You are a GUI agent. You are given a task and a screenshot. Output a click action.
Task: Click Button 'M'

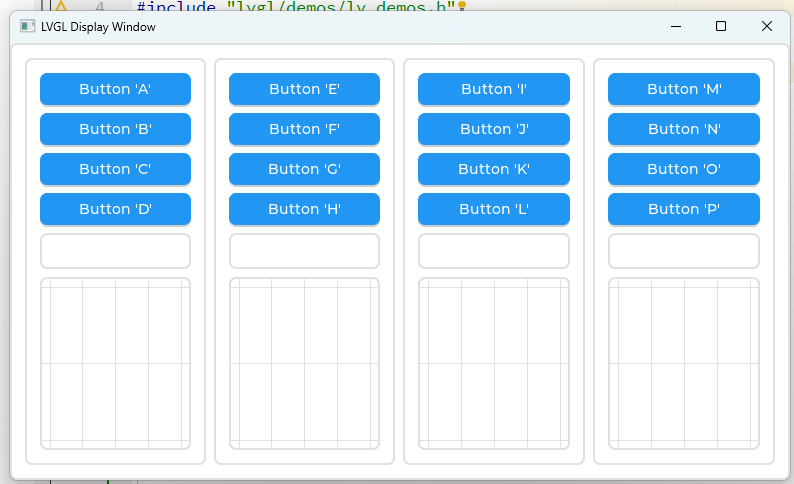point(683,89)
